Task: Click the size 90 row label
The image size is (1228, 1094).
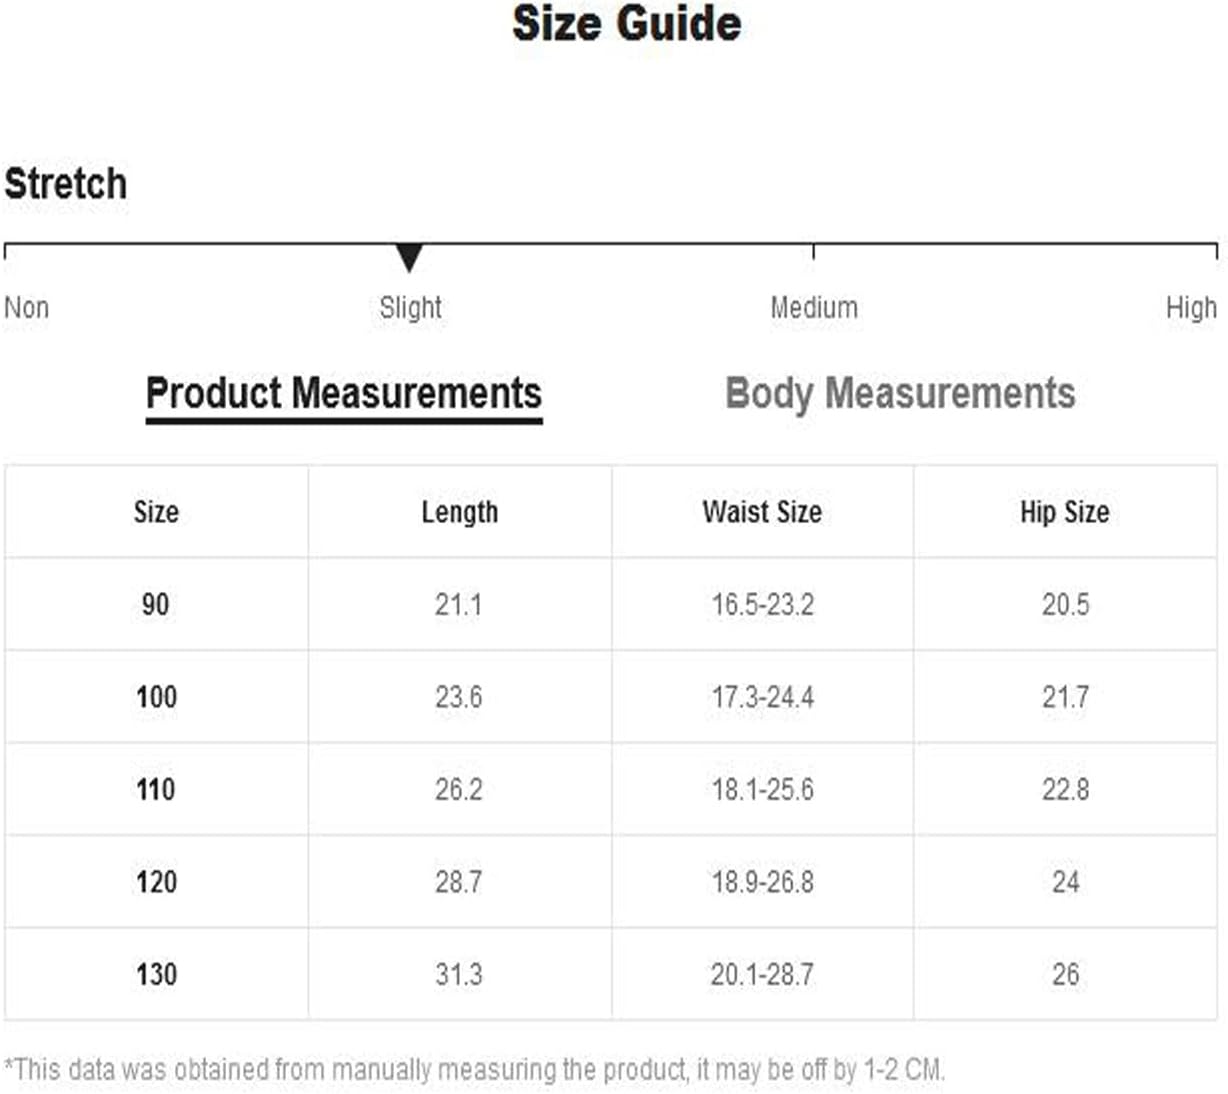Action: point(156,604)
